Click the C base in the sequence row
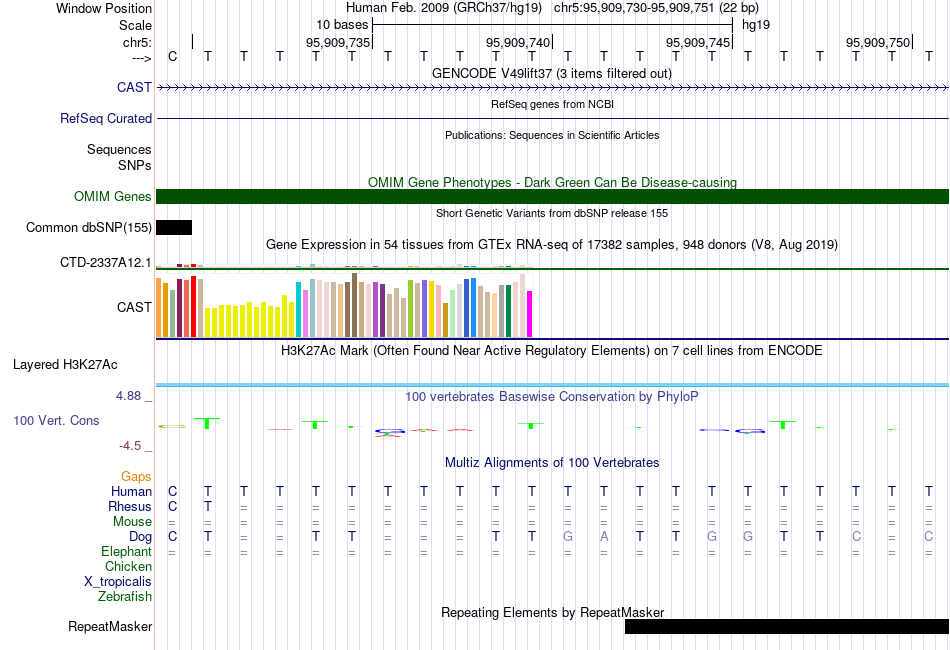This screenshot has width=950, height=650. [x=173, y=56]
